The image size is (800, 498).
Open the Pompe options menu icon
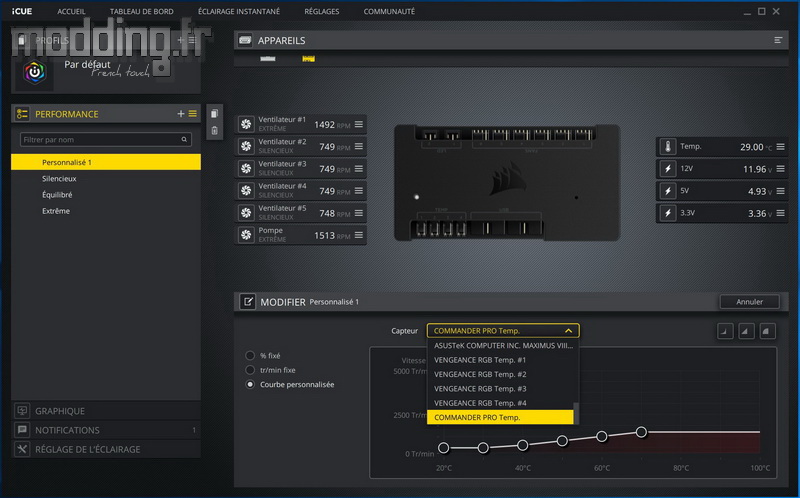coord(359,235)
